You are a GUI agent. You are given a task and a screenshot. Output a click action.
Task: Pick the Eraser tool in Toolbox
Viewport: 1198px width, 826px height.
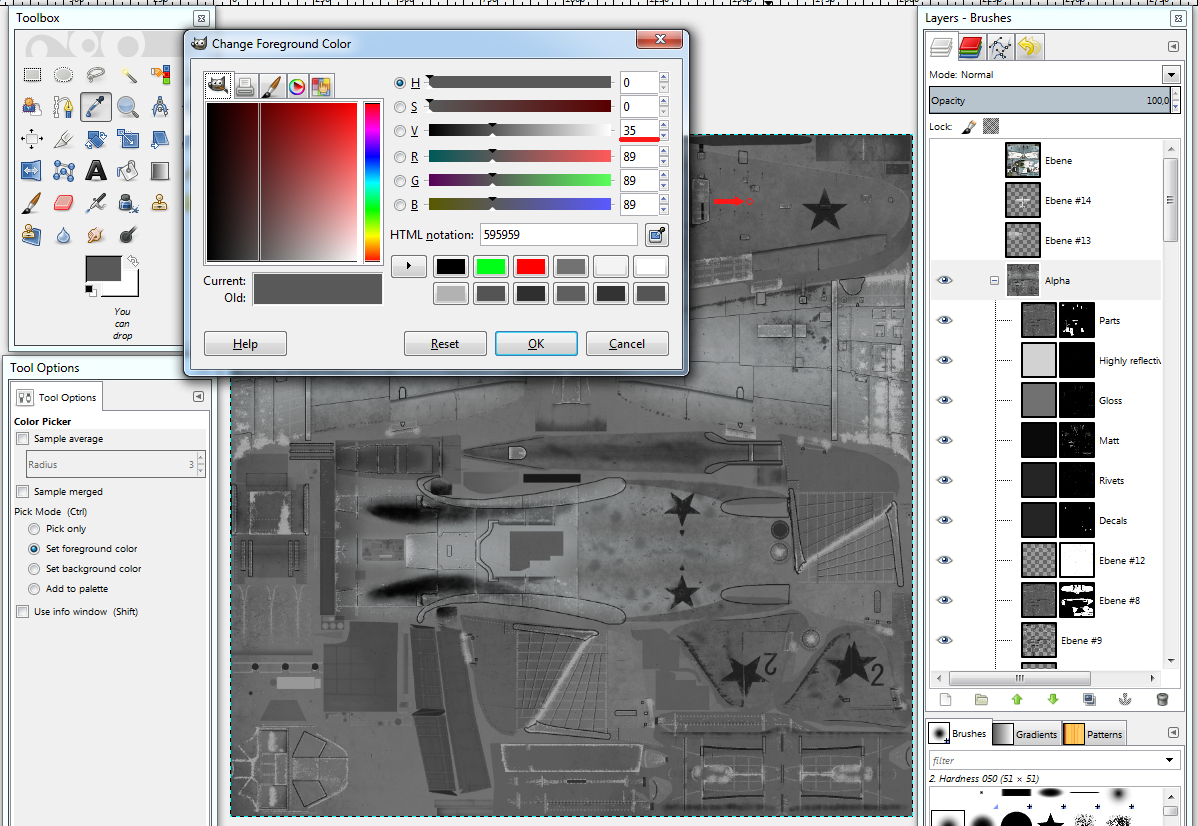63,203
